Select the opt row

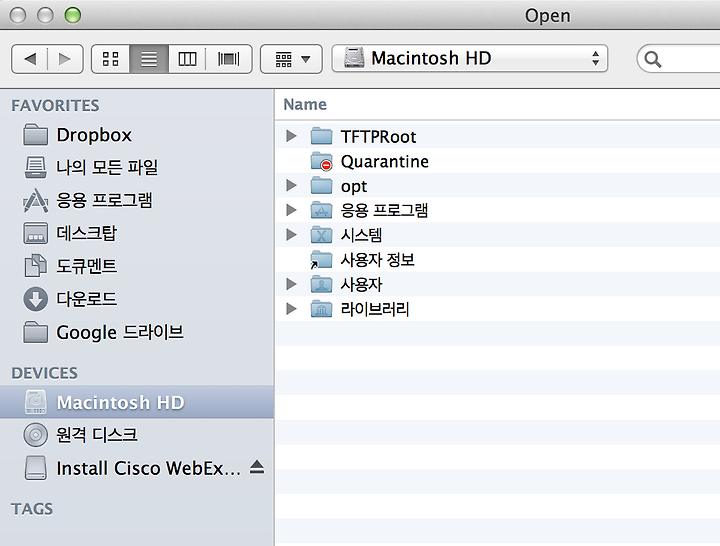pyautogui.click(x=498, y=186)
